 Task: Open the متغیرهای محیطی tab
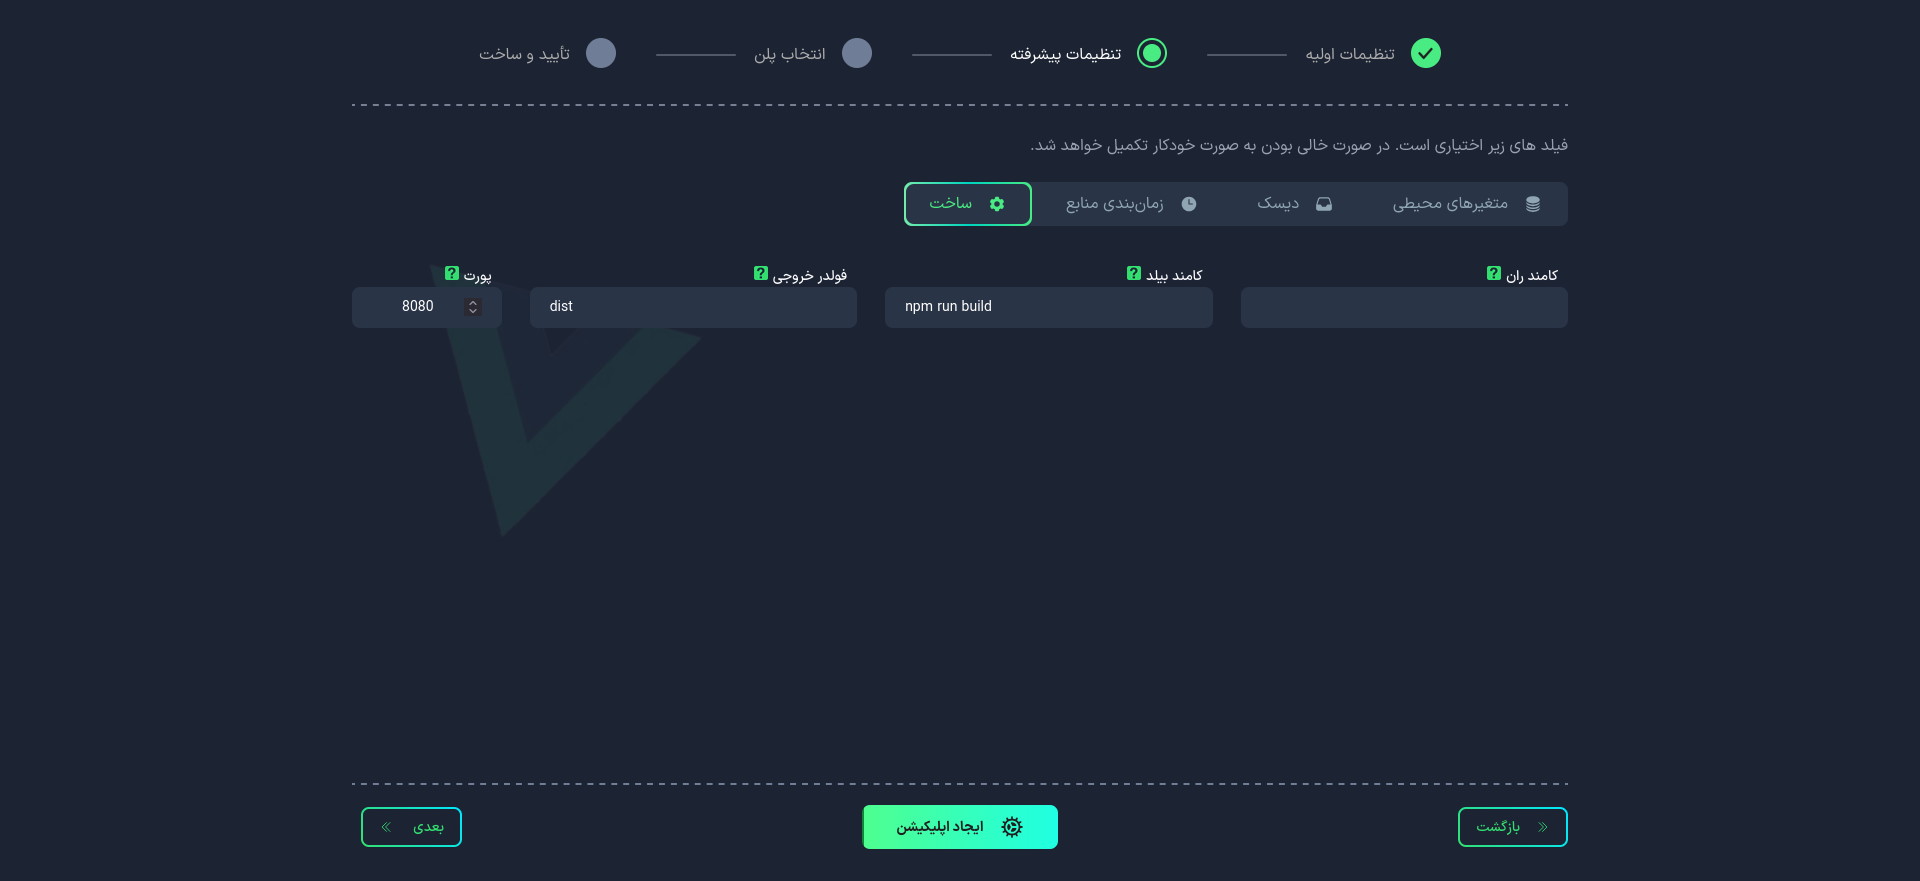click(x=1466, y=204)
